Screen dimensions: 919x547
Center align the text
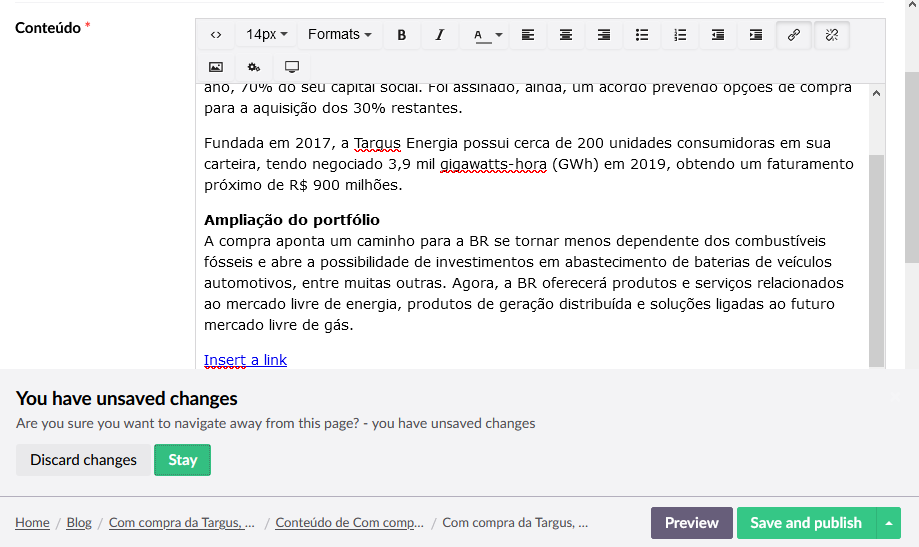click(566, 35)
